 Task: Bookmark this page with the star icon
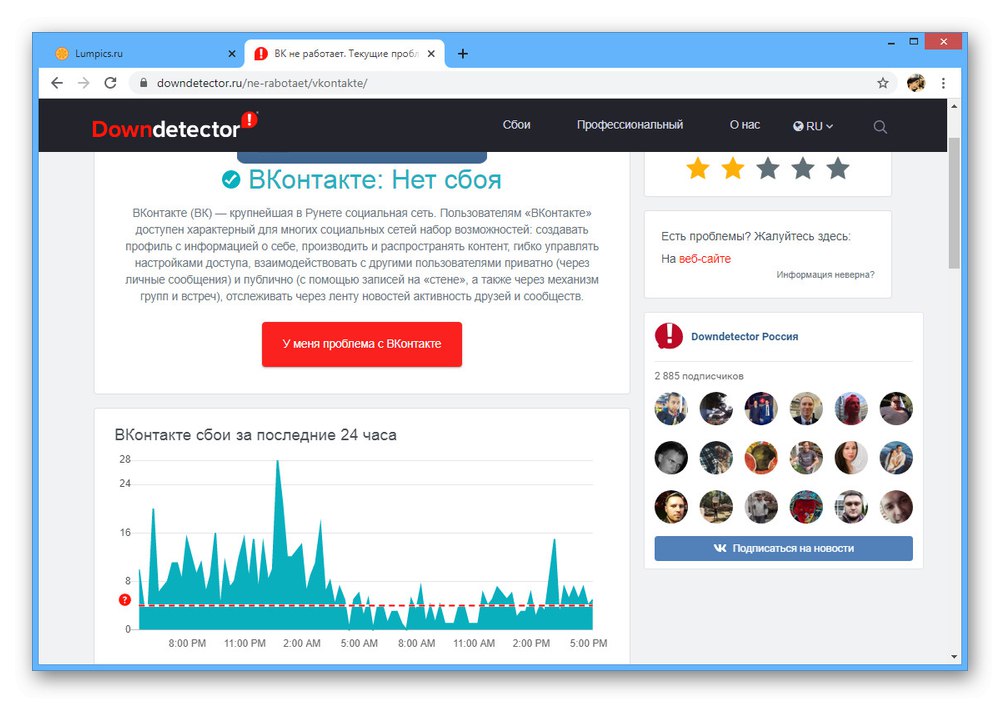[x=883, y=83]
